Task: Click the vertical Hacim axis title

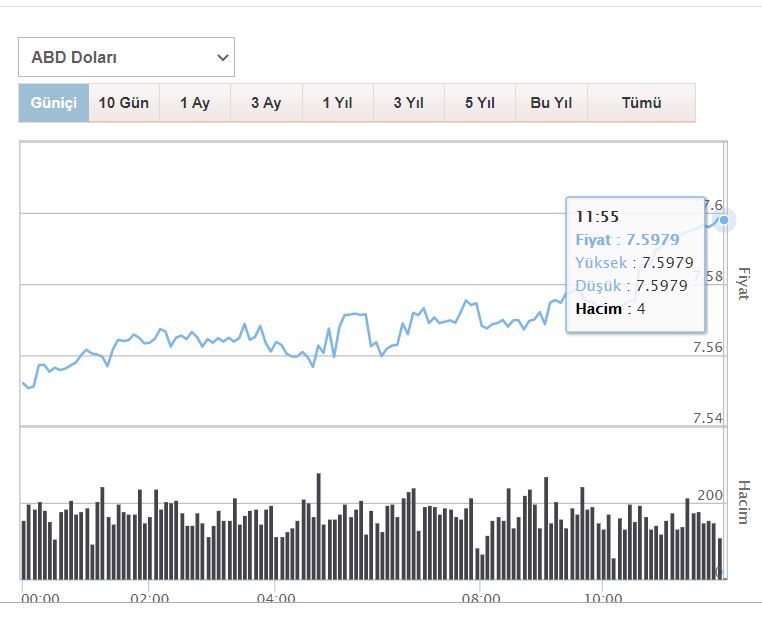Action: coord(743,501)
